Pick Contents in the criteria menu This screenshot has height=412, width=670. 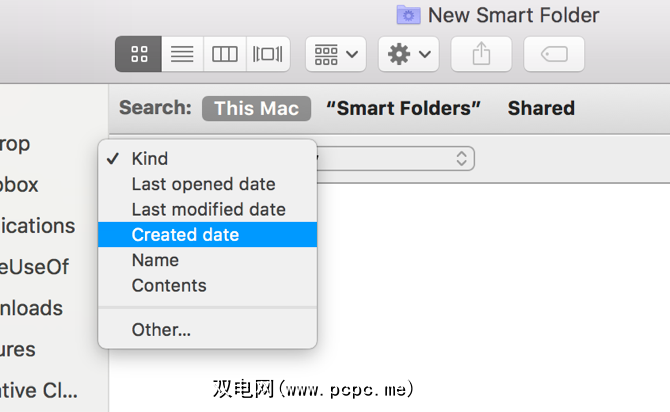click(x=169, y=285)
